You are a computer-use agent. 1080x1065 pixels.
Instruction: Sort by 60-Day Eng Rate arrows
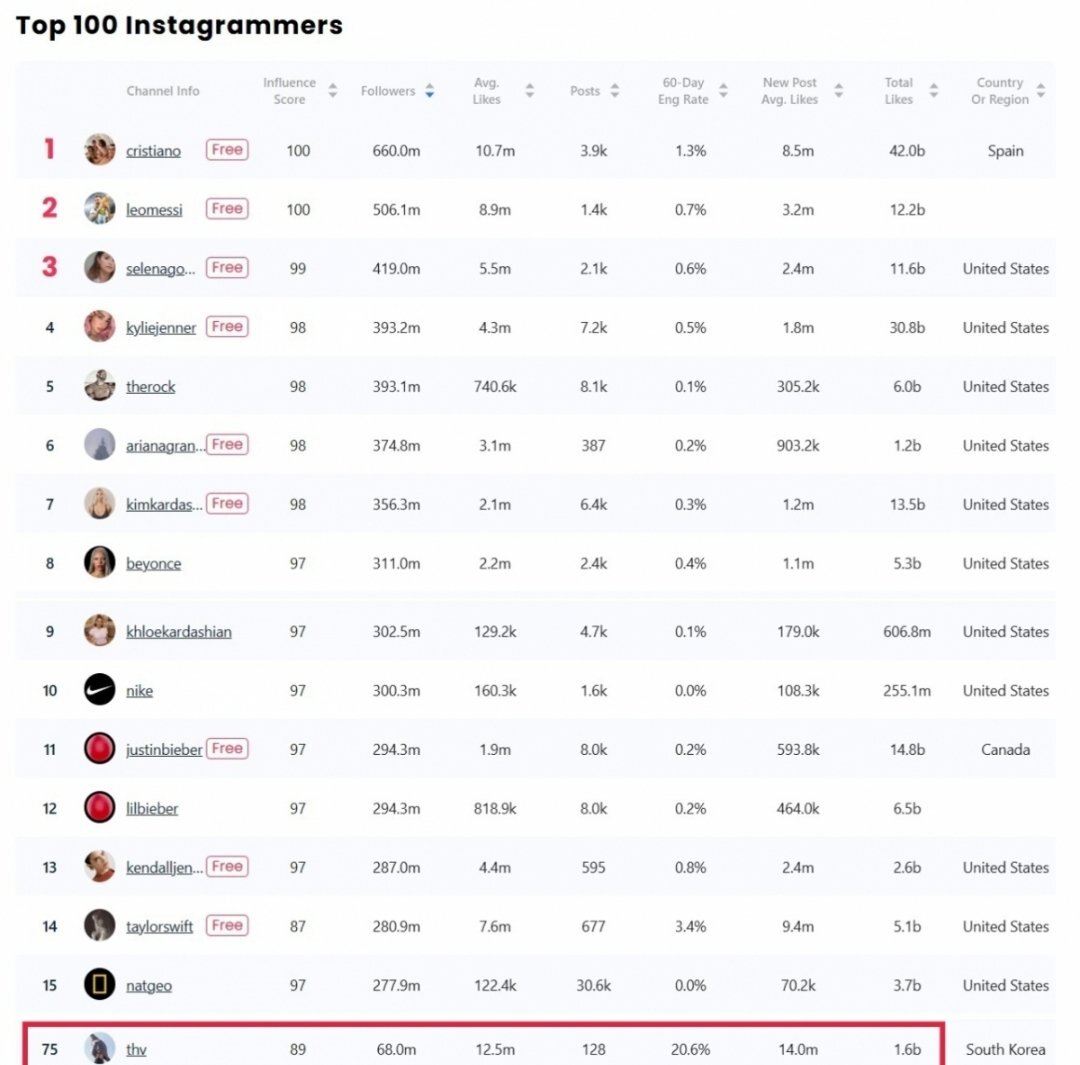[723, 90]
